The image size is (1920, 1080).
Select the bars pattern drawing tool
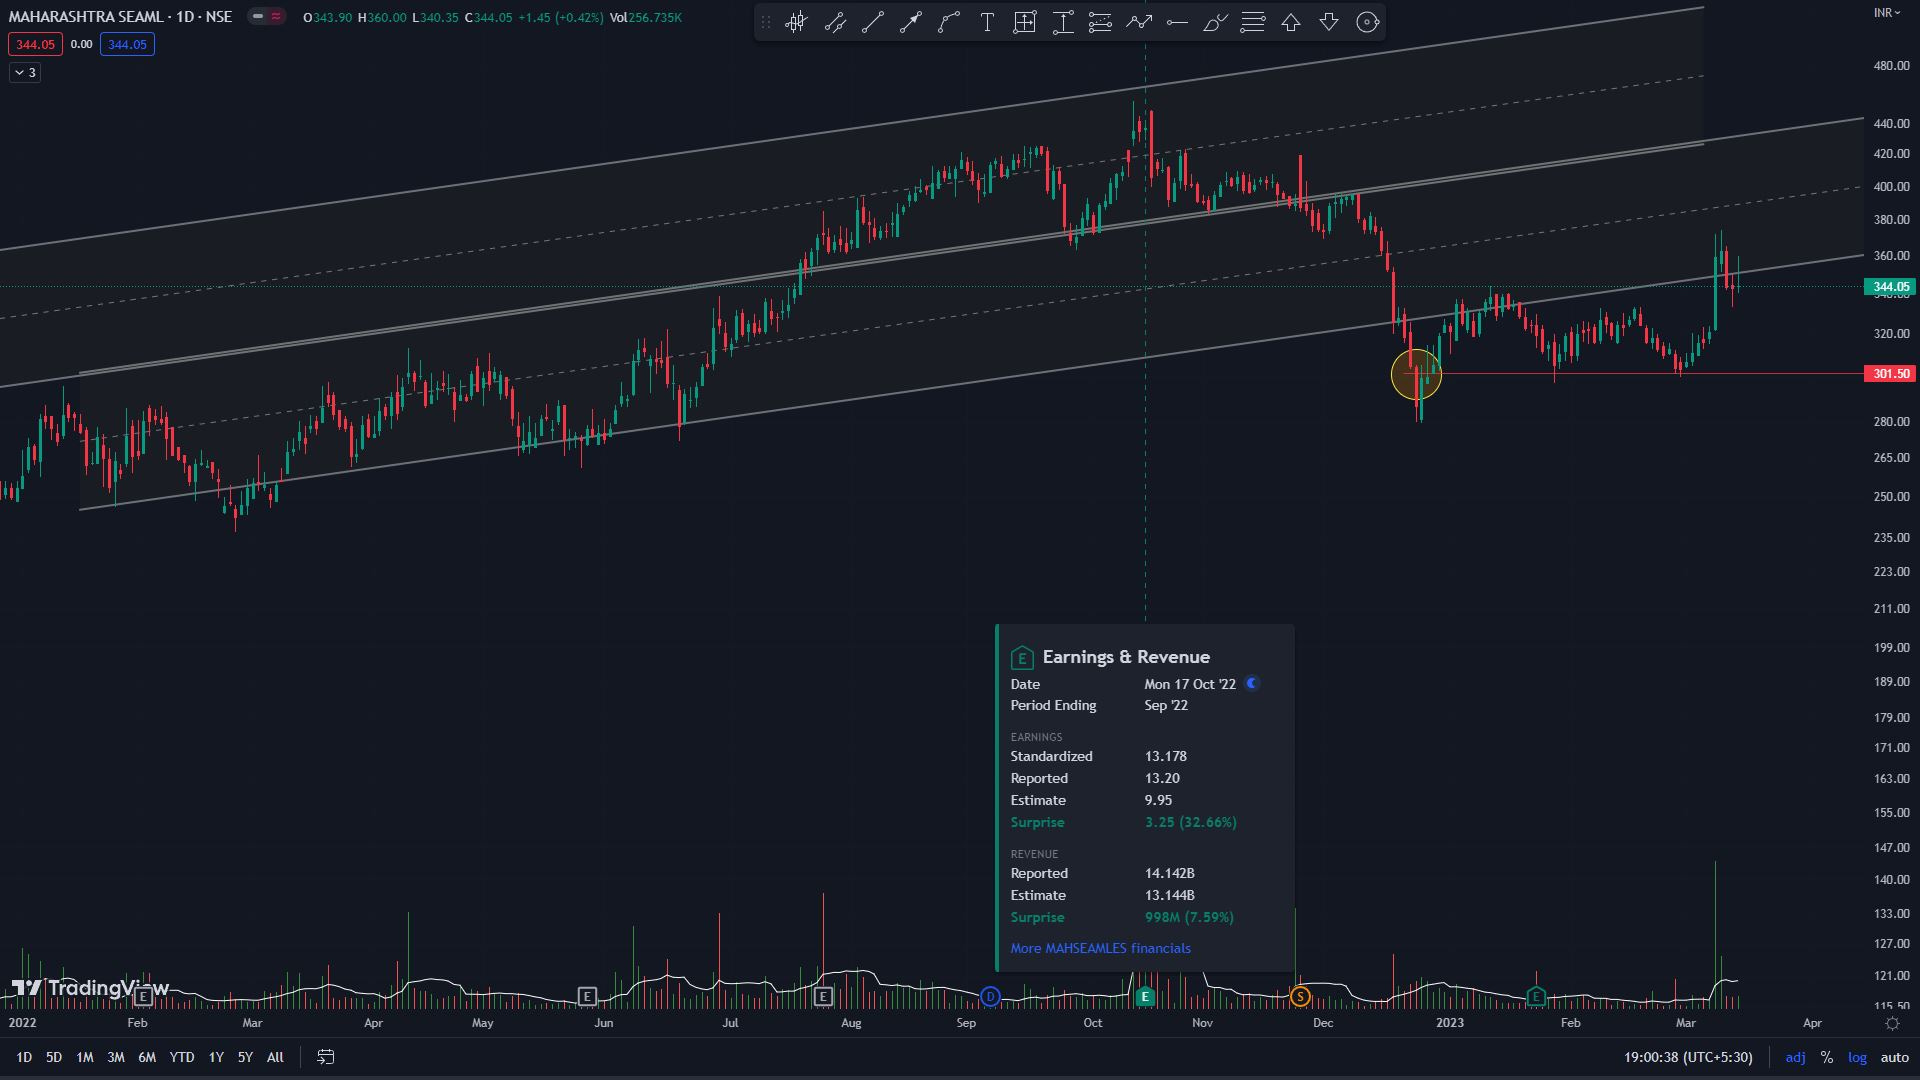[x=796, y=22]
